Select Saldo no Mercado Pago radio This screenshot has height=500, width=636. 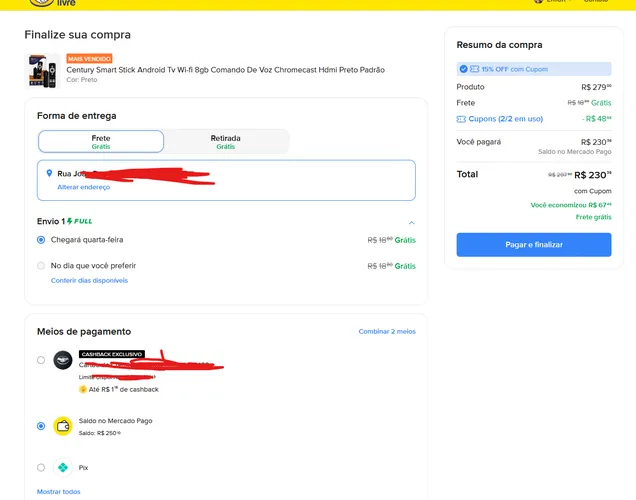pyautogui.click(x=41, y=426)
